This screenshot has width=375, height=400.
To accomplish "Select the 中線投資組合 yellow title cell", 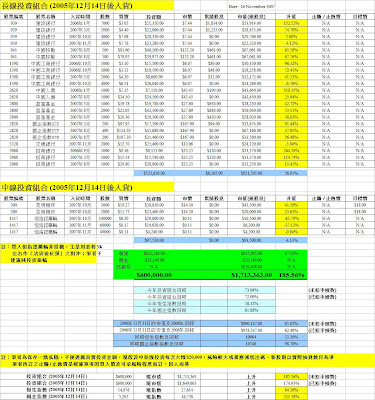I will tap(87, 187).
